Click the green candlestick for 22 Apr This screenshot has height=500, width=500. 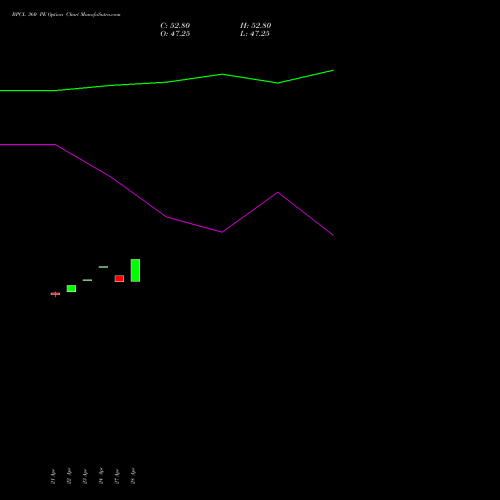pyautogui.click(x=71, y=289)
